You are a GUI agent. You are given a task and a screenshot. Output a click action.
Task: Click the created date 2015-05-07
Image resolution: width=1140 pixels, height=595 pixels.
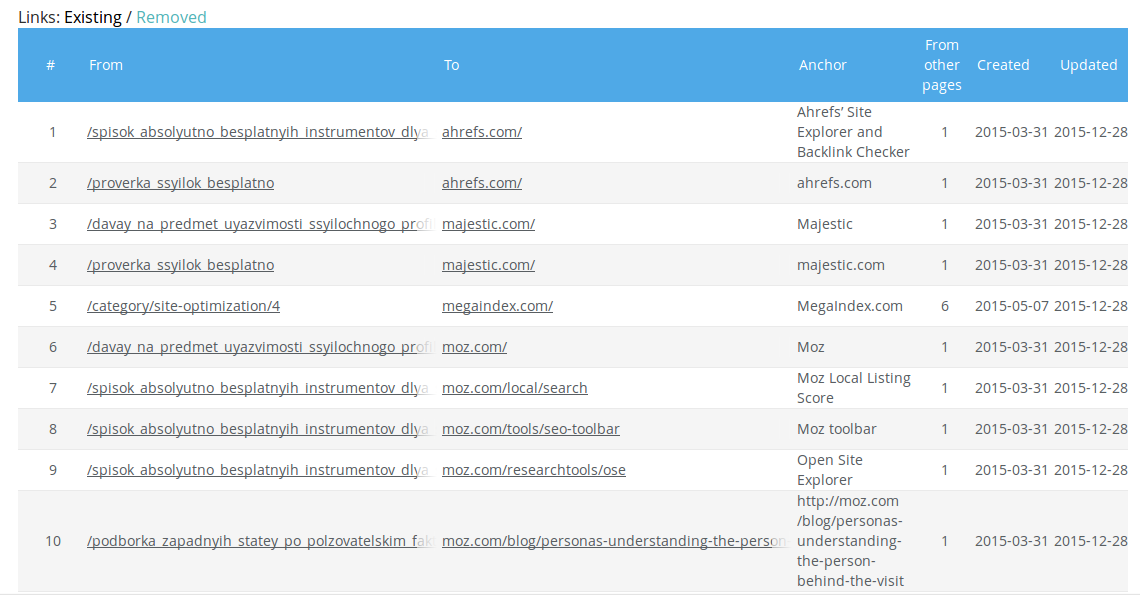1011,306
